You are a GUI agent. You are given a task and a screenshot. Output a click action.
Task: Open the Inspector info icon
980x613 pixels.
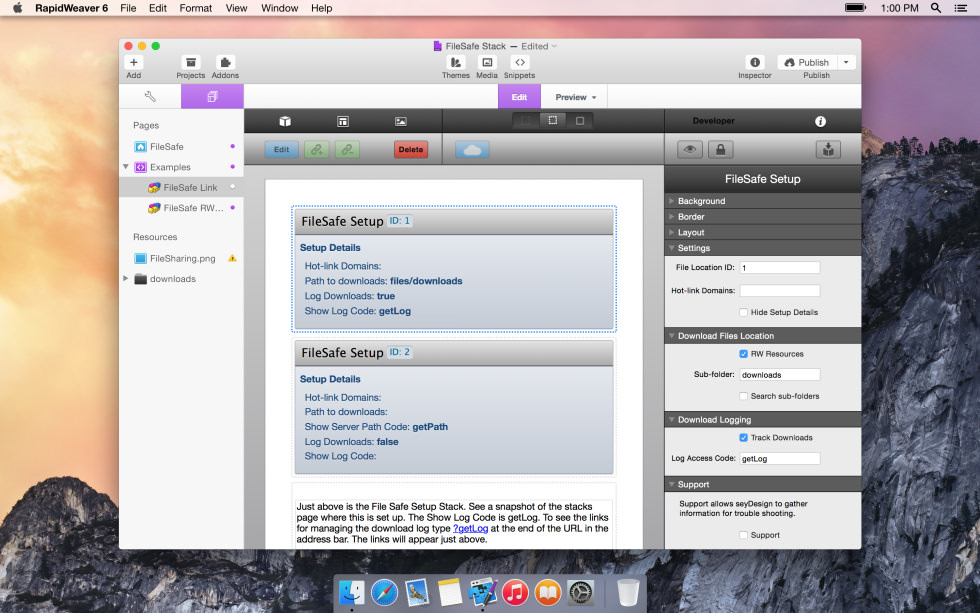pyautogui.click(x=755, y=62)
